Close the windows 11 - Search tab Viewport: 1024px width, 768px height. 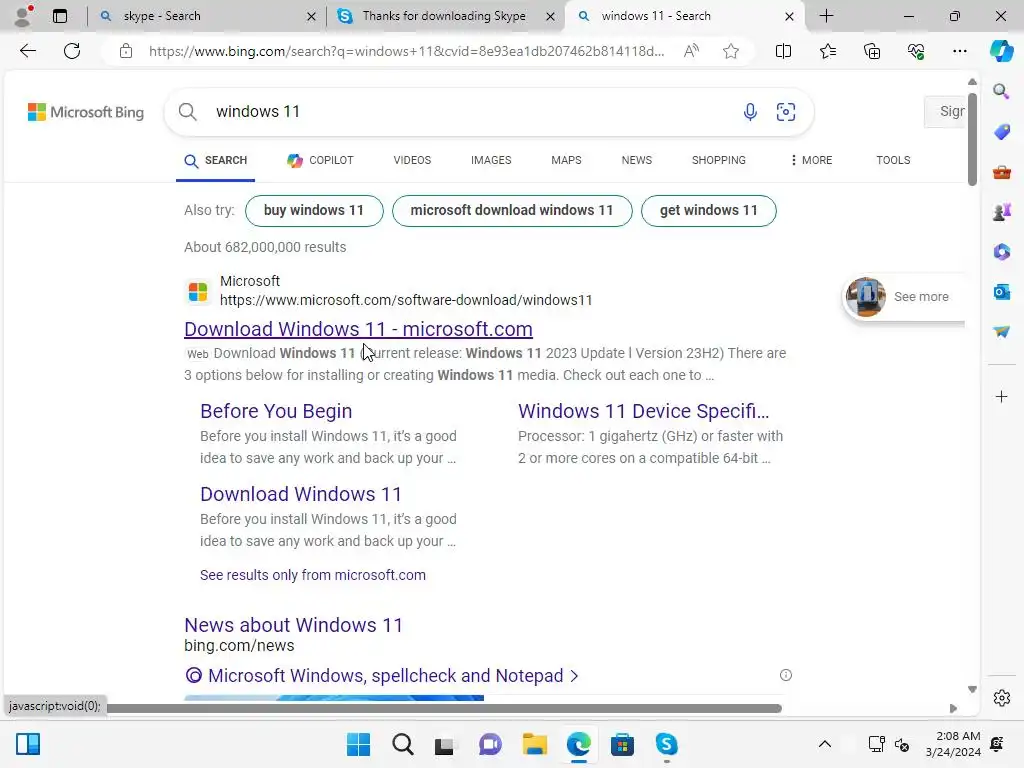click(789, 16)
